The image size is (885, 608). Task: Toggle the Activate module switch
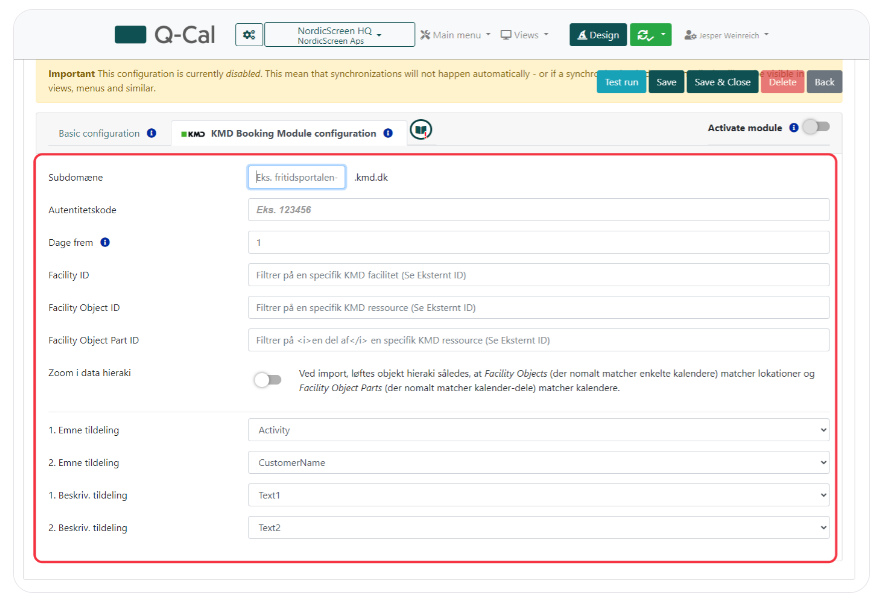click(817, 127)
